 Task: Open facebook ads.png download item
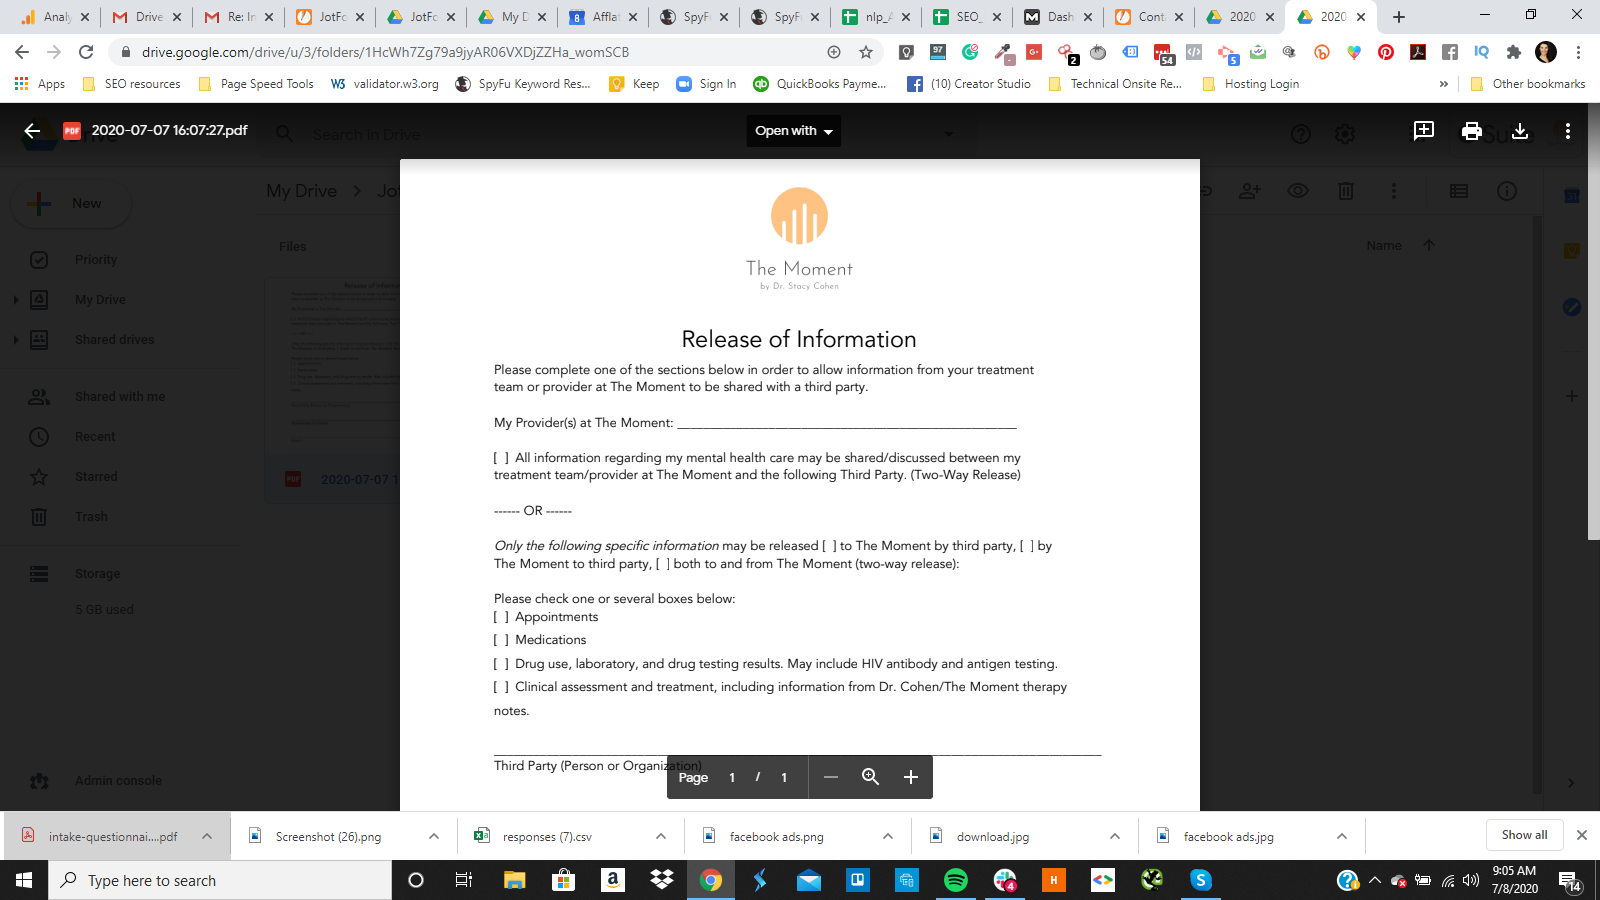(776, 837)
